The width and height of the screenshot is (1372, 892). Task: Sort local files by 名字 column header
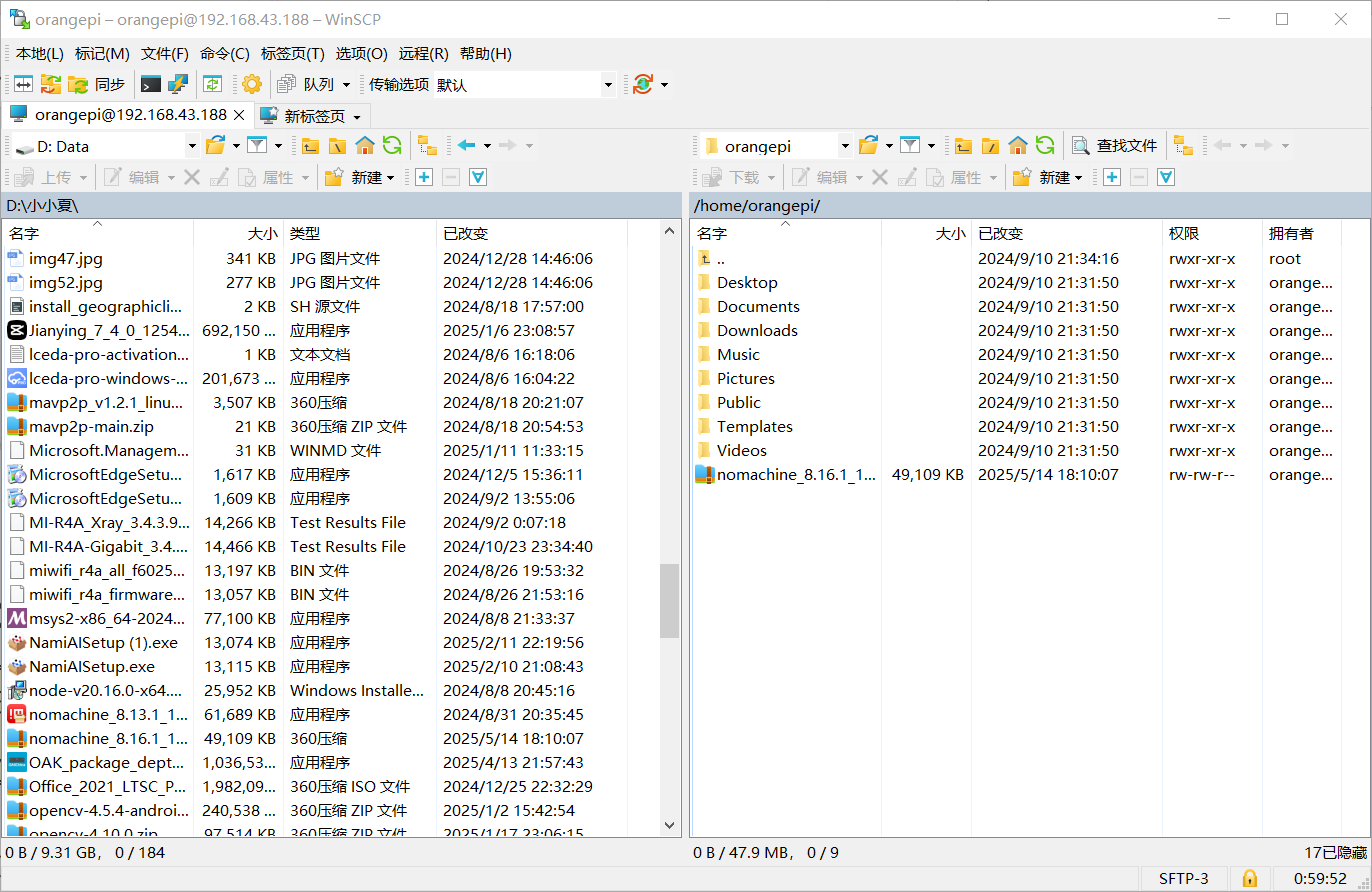pyautogui.click(x=97, y=233)
